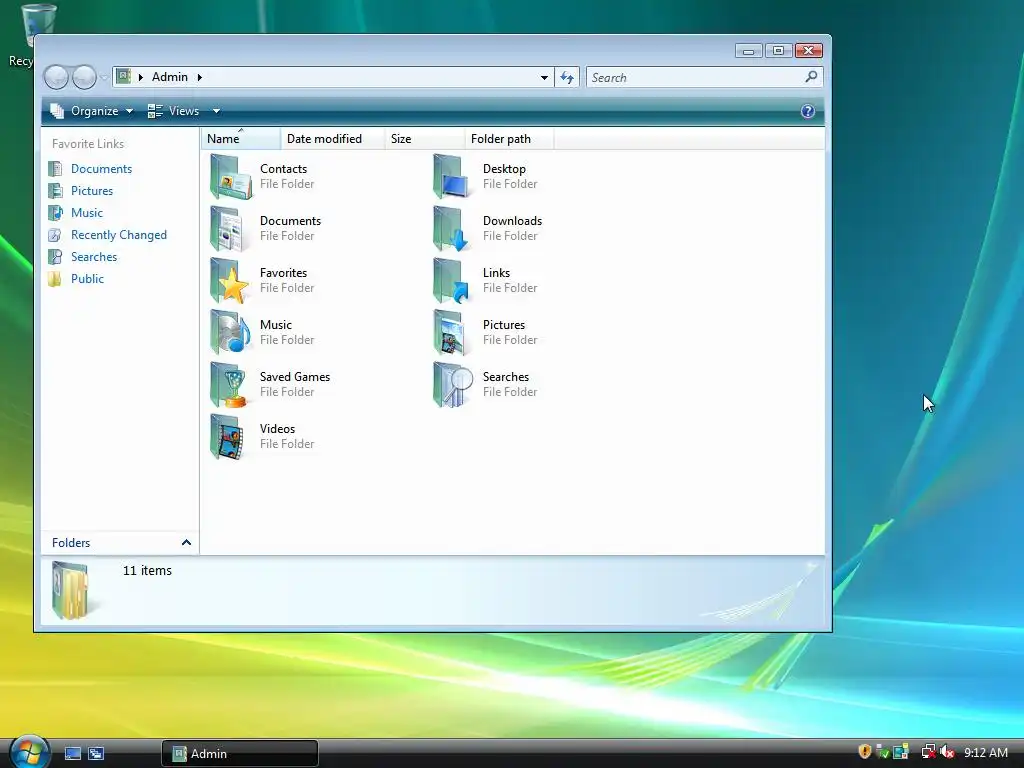This screenshot has width=1024, height=768.
Task: Open the Views dropdown arrow
Action: click(x=216, y=111)
